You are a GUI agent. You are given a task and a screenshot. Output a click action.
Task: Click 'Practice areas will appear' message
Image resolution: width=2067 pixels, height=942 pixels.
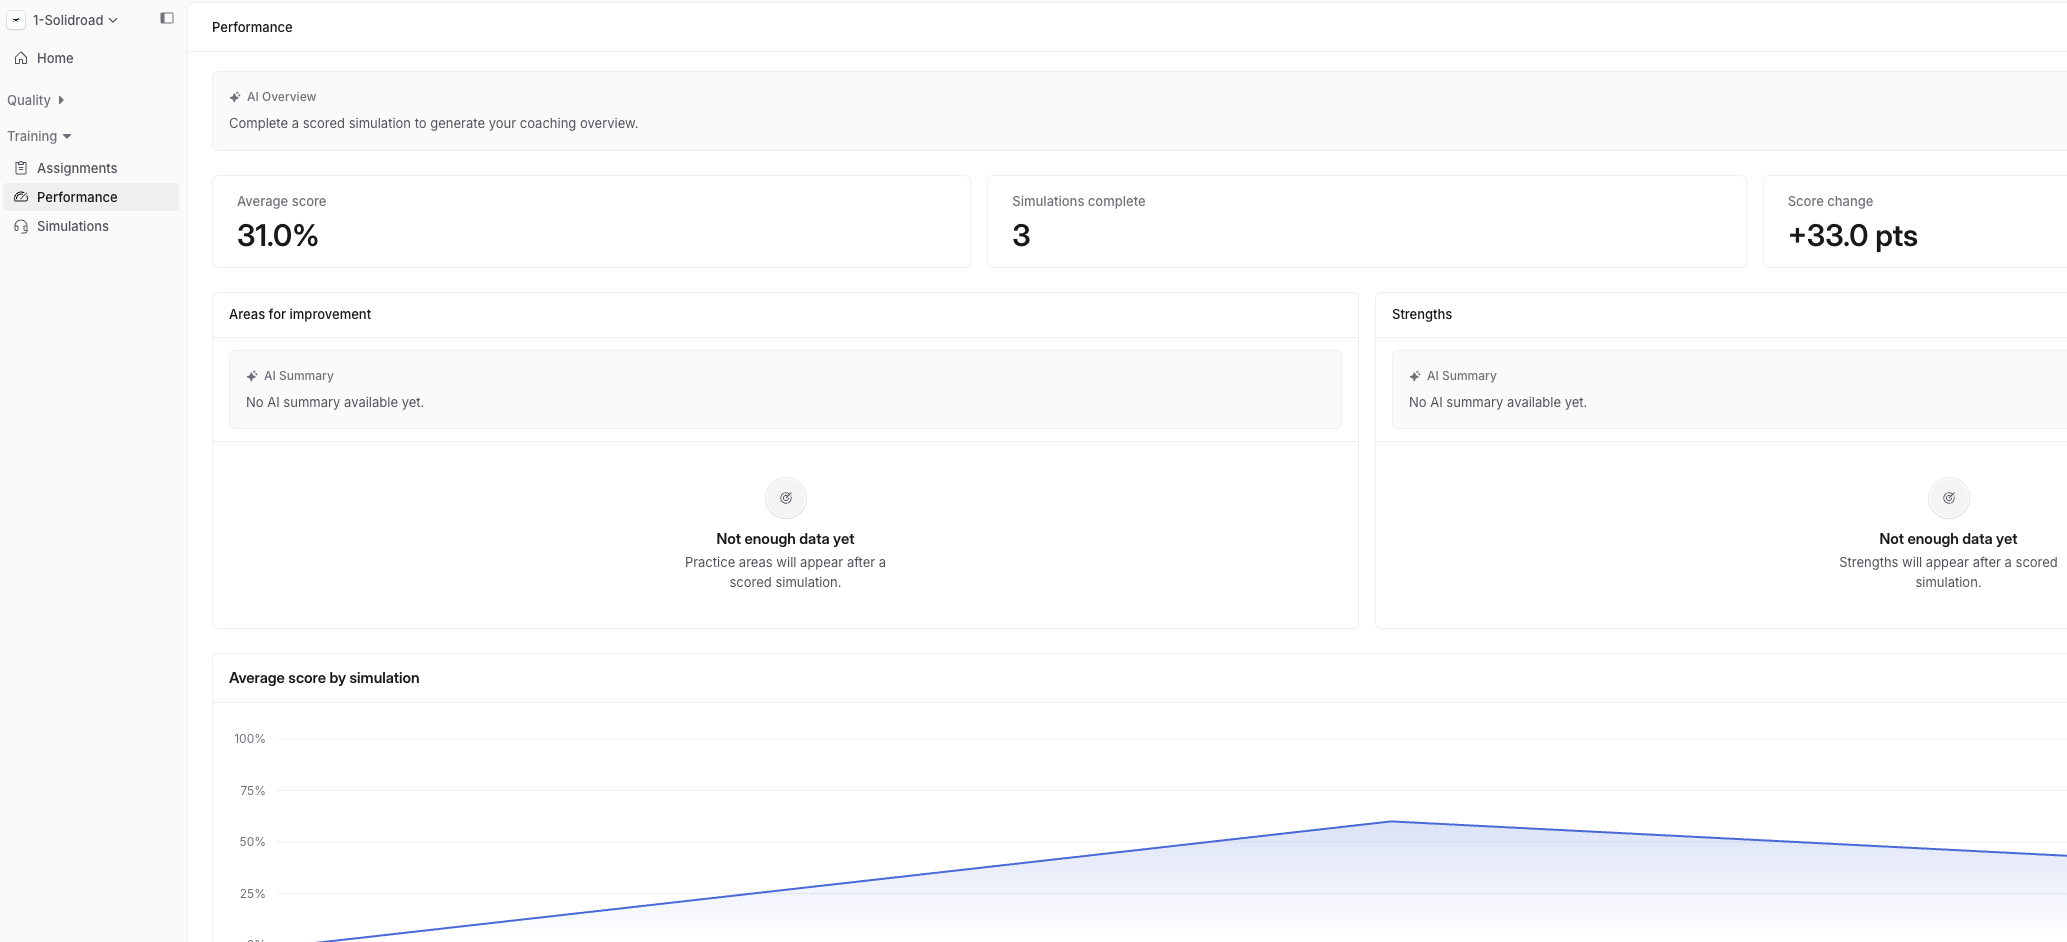(785, 572)
